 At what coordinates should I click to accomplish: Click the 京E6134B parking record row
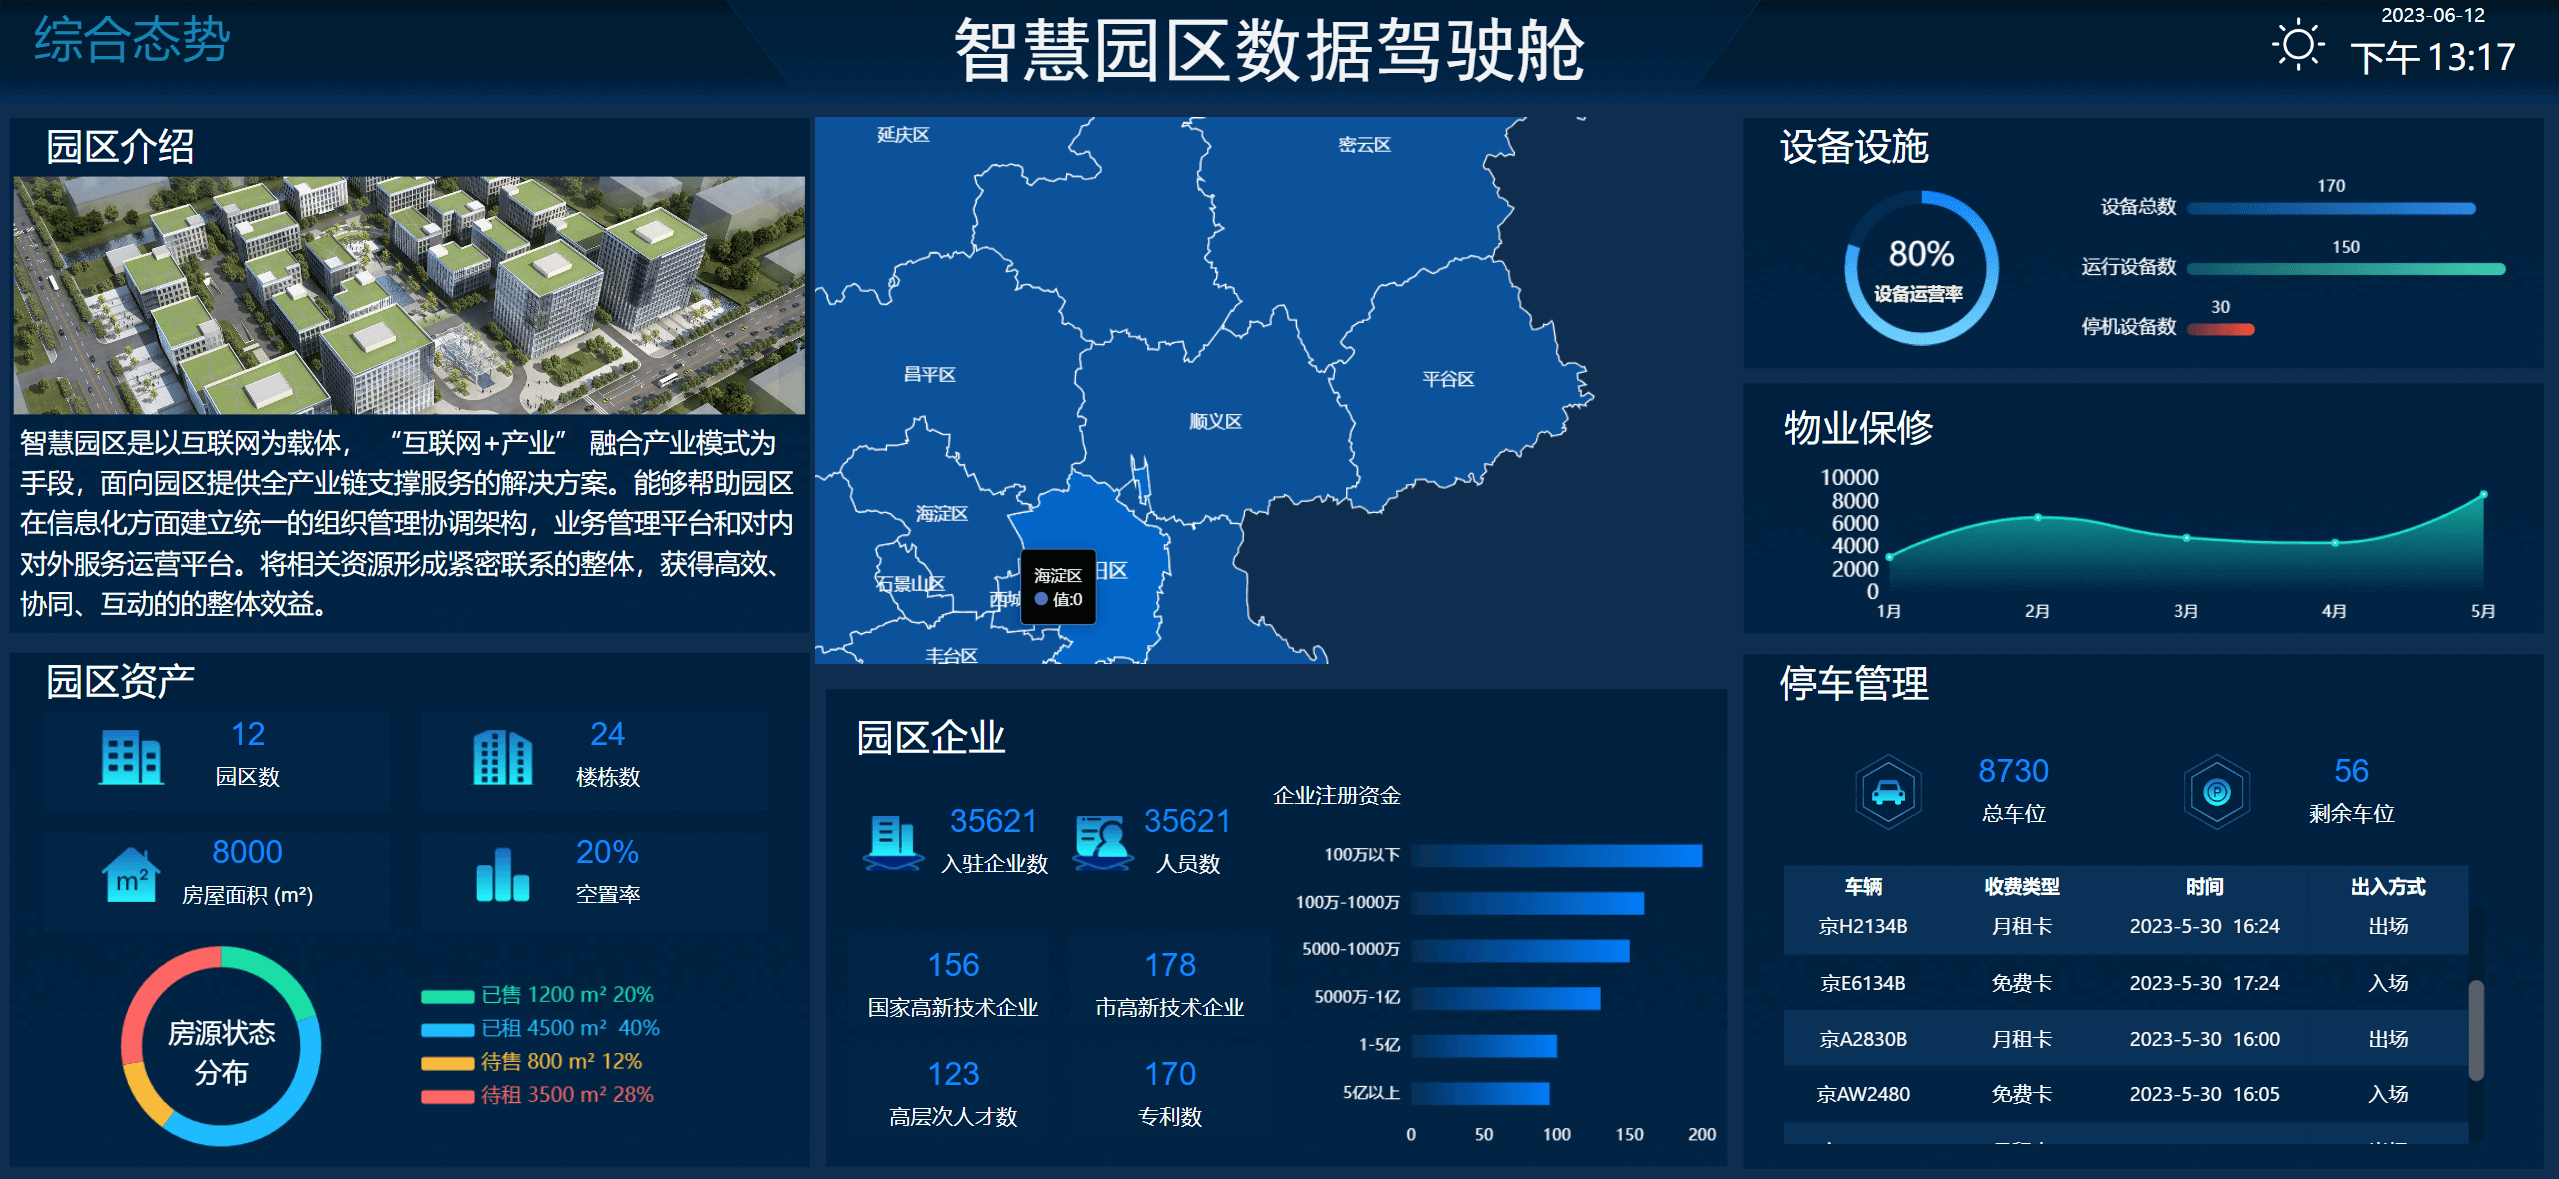click(x=2125, y=983)
